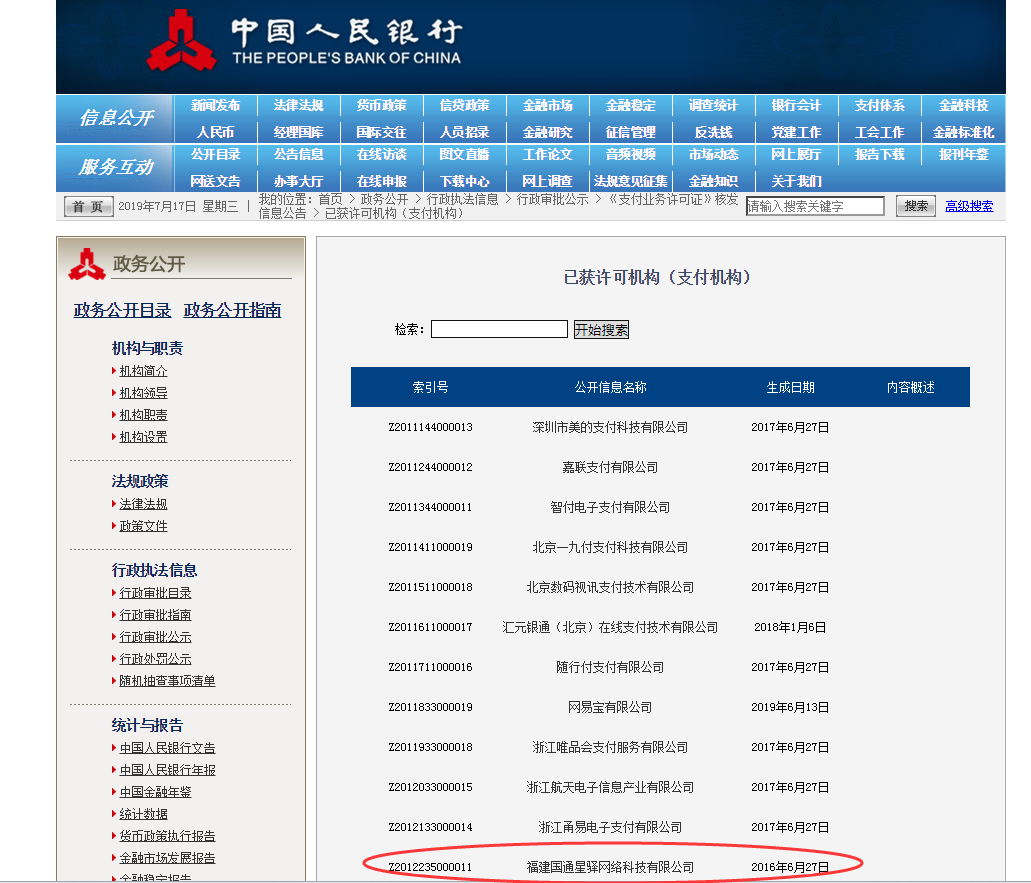Image resolution: width=1031 pixels, height=883 pixels.
Task: Focus the 检索 institution search box
Action: [499, 329]
